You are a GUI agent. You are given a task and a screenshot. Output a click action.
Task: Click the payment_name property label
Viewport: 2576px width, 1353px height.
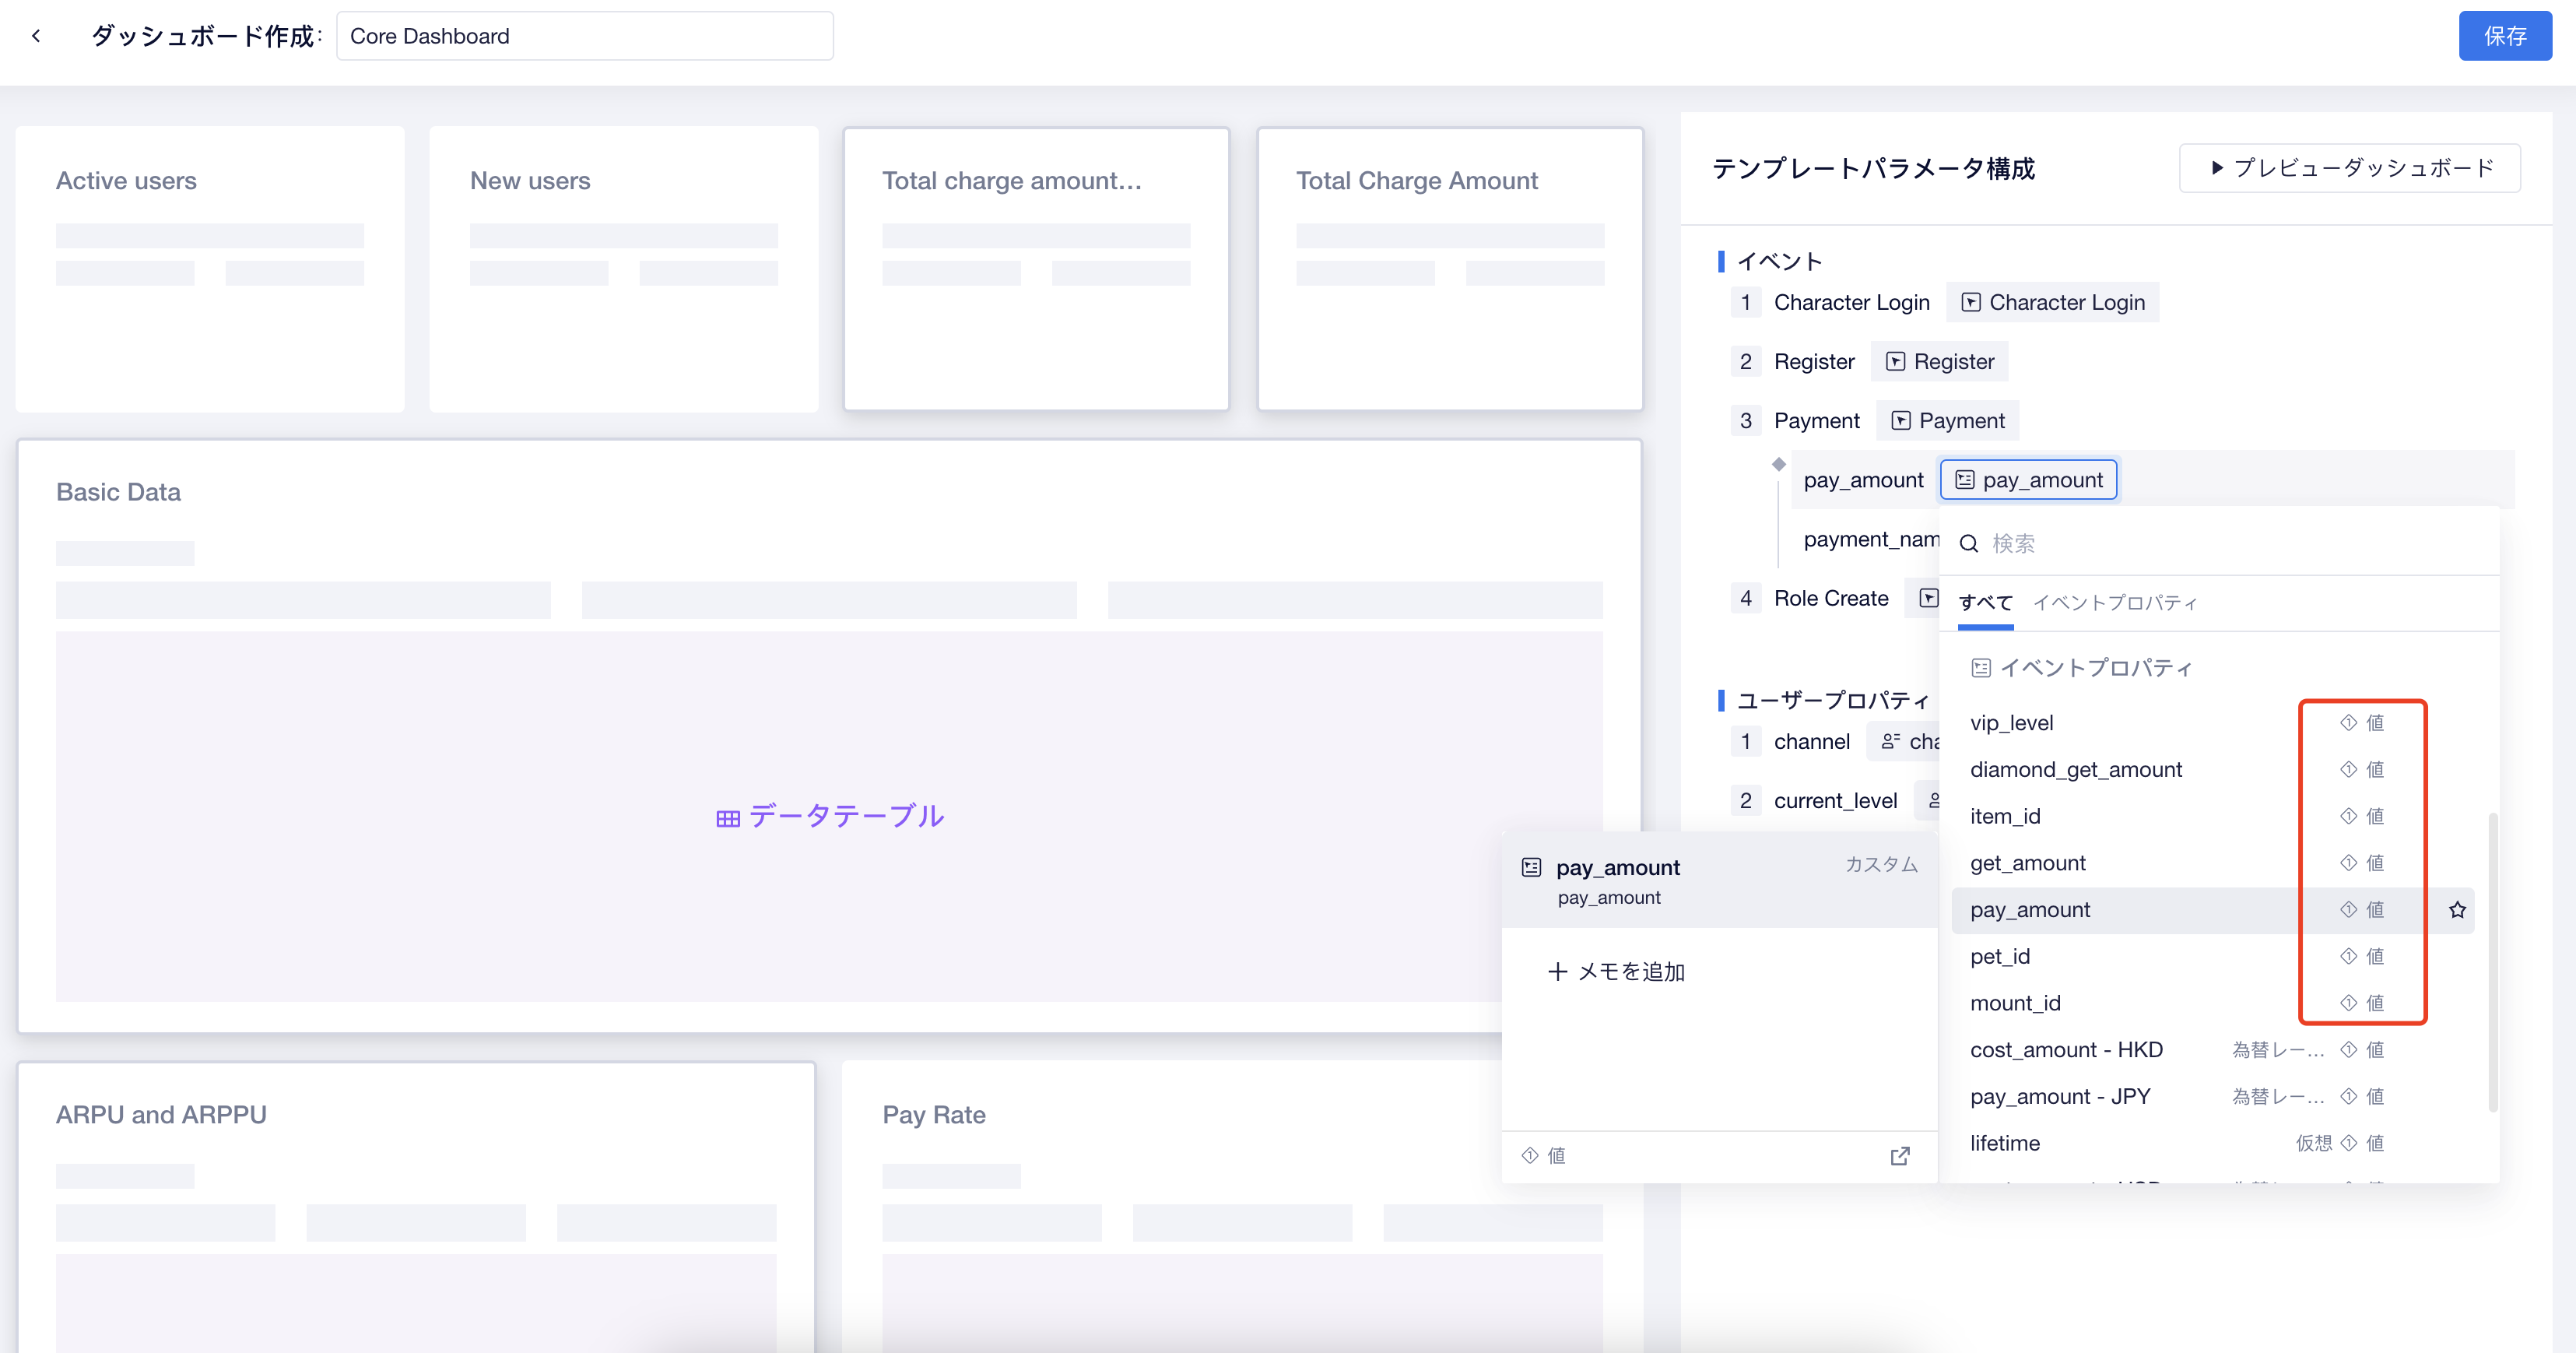click(x=1871, y=539)
